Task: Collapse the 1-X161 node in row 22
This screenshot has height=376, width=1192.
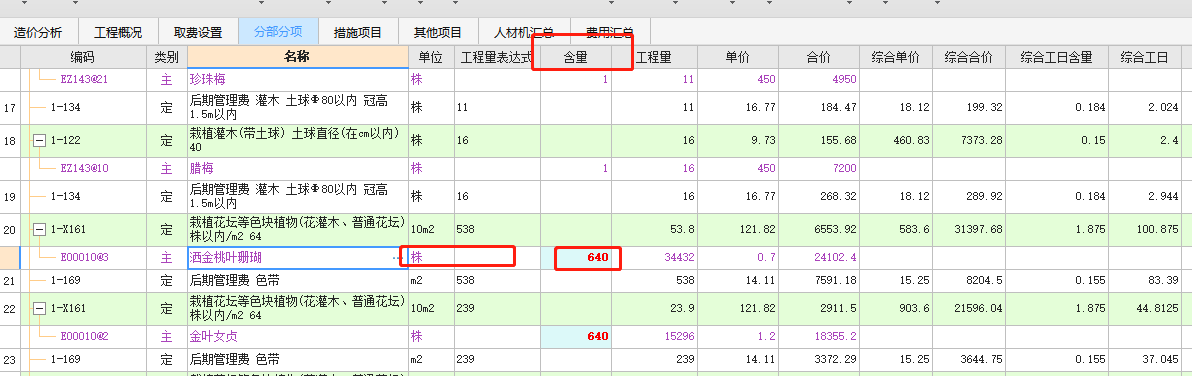Action: tap(40, 308)
